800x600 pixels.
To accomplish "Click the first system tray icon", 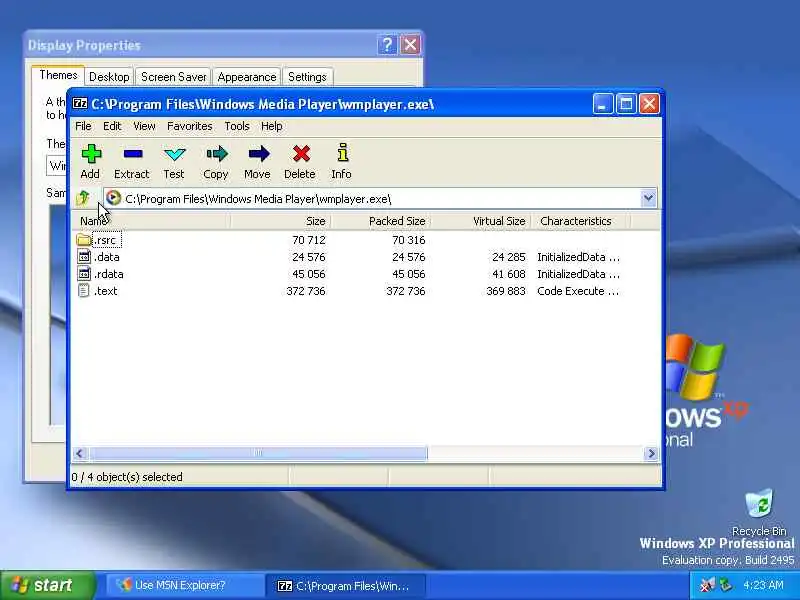I will 708,585.
